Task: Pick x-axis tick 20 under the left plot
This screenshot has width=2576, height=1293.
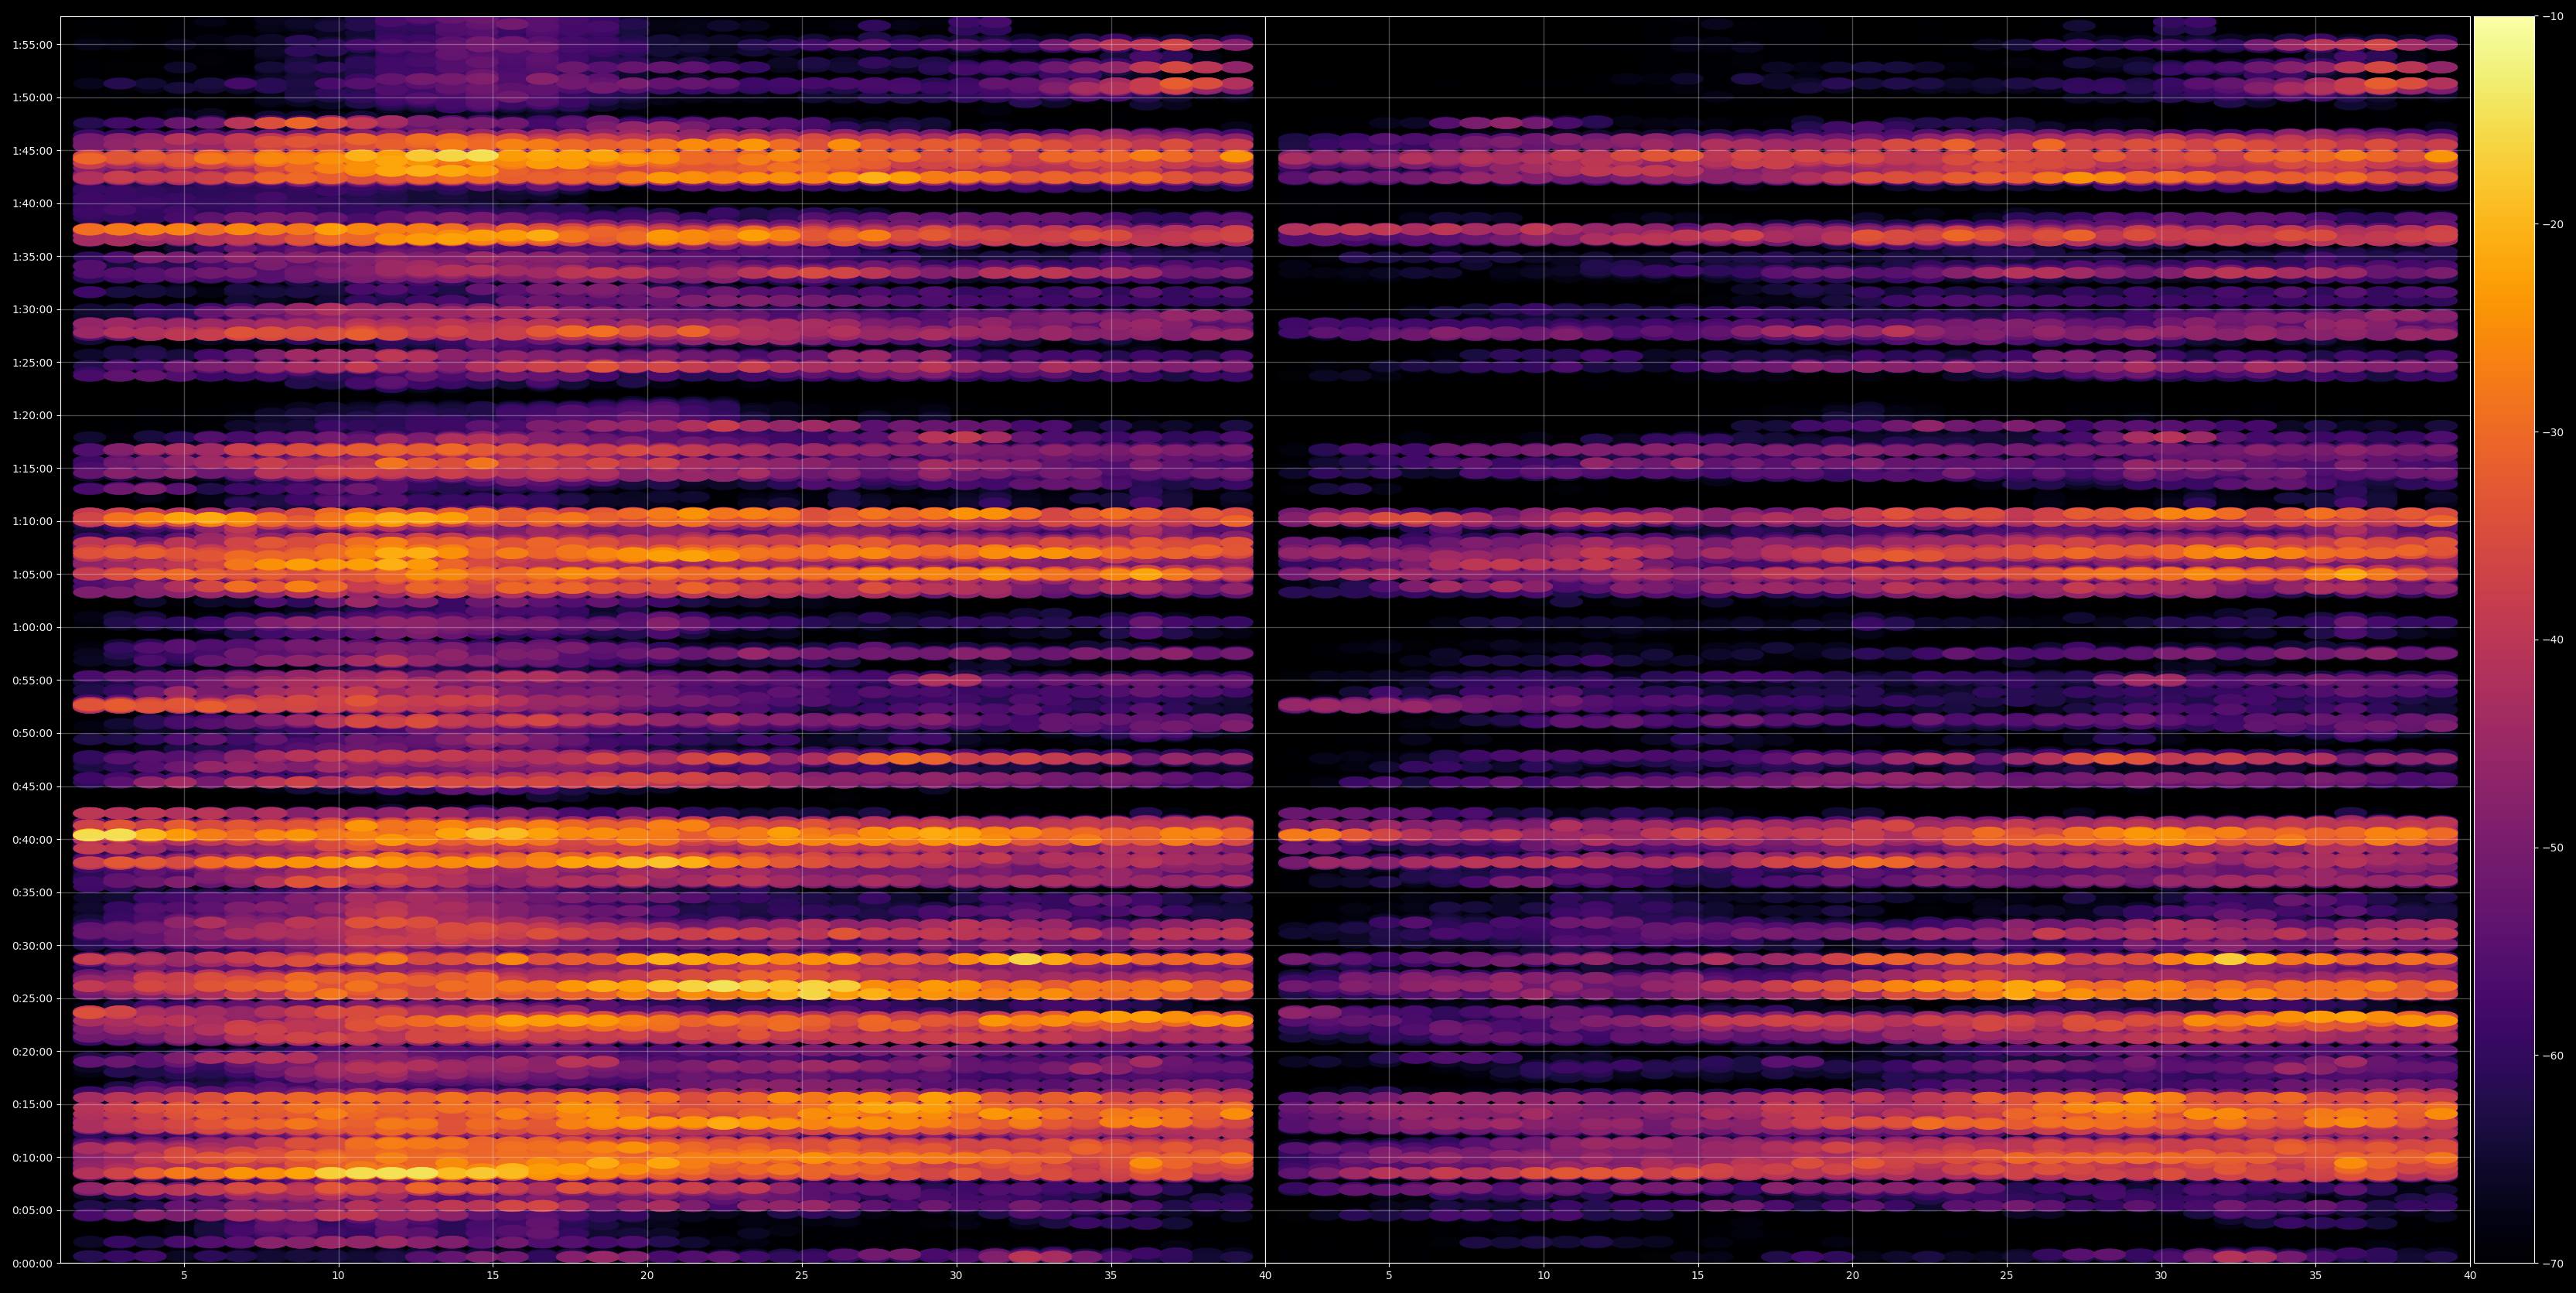Action: pos(647,1275)
